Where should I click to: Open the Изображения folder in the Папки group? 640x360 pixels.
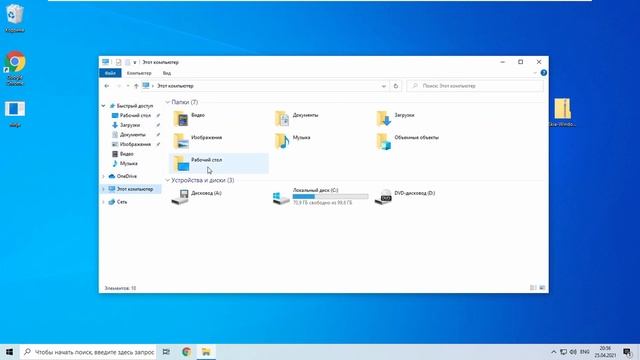[198, 141]
